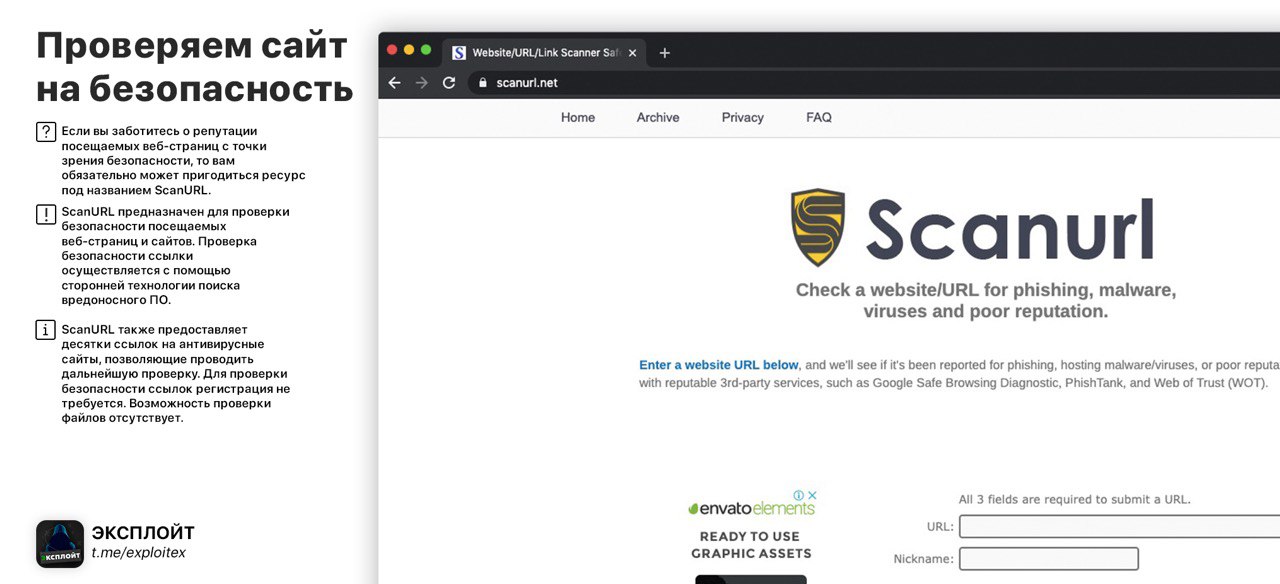
Task: Click the red close window button
Action: (392, 49)
